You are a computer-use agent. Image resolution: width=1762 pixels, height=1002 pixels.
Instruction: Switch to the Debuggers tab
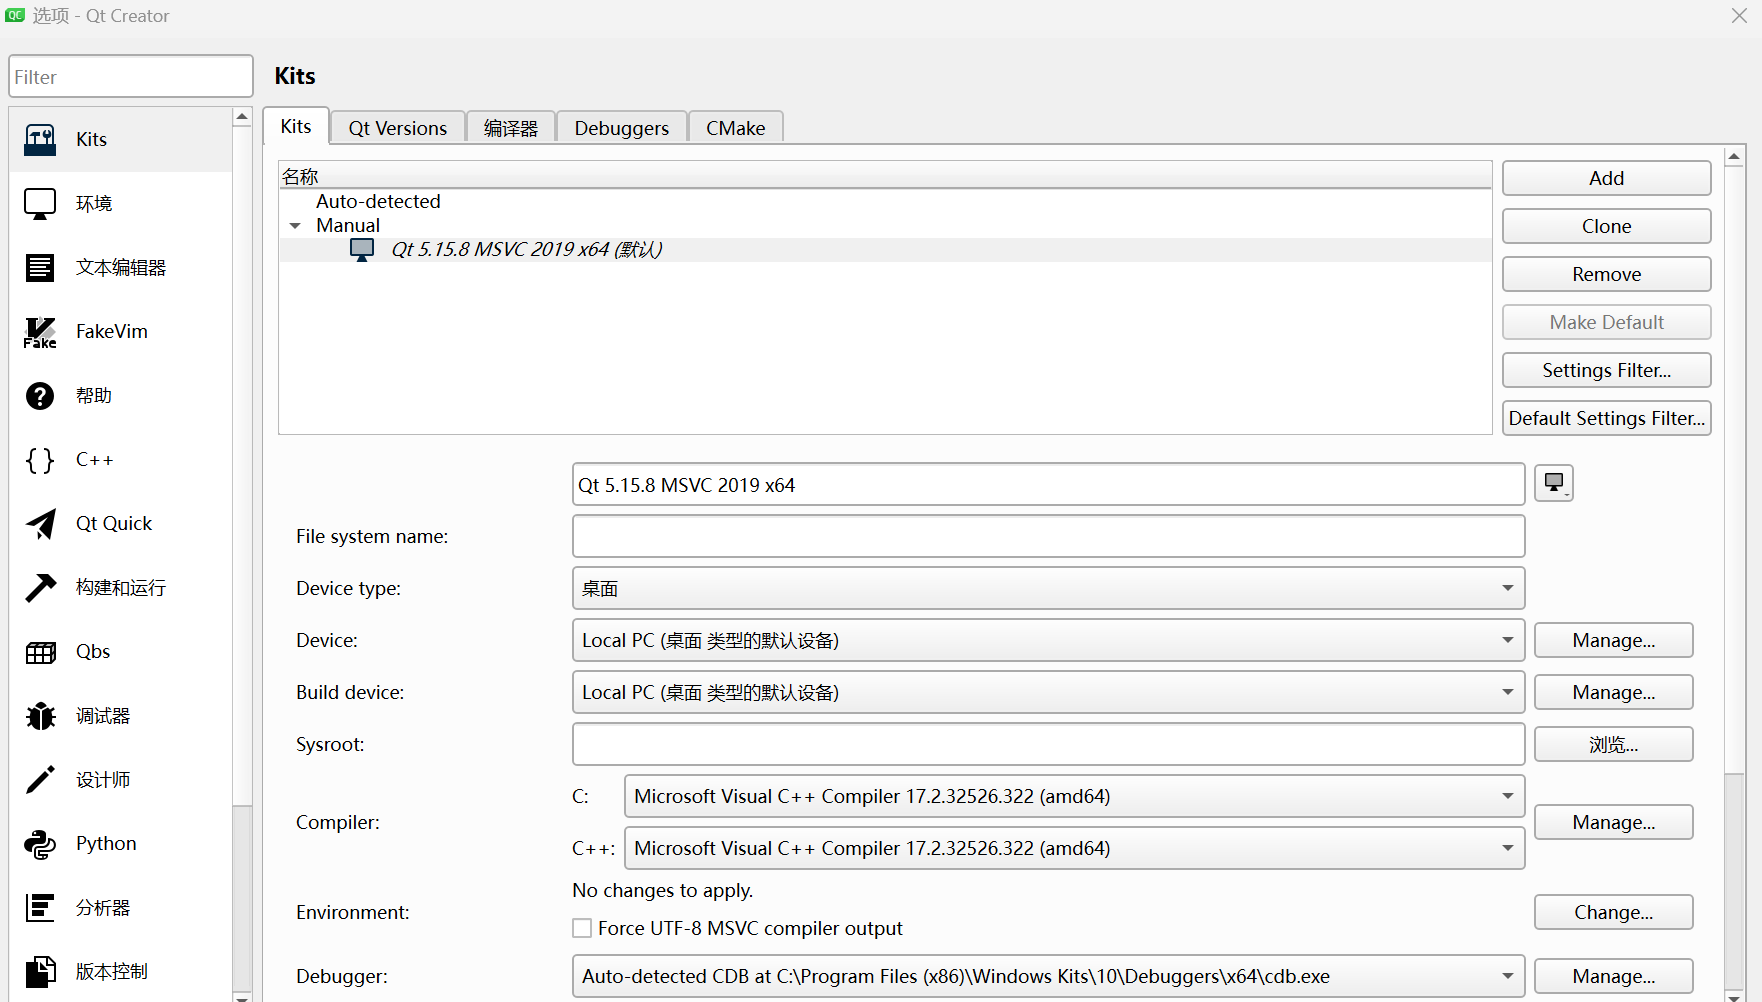pyautogui.click(x=622, y=128)
